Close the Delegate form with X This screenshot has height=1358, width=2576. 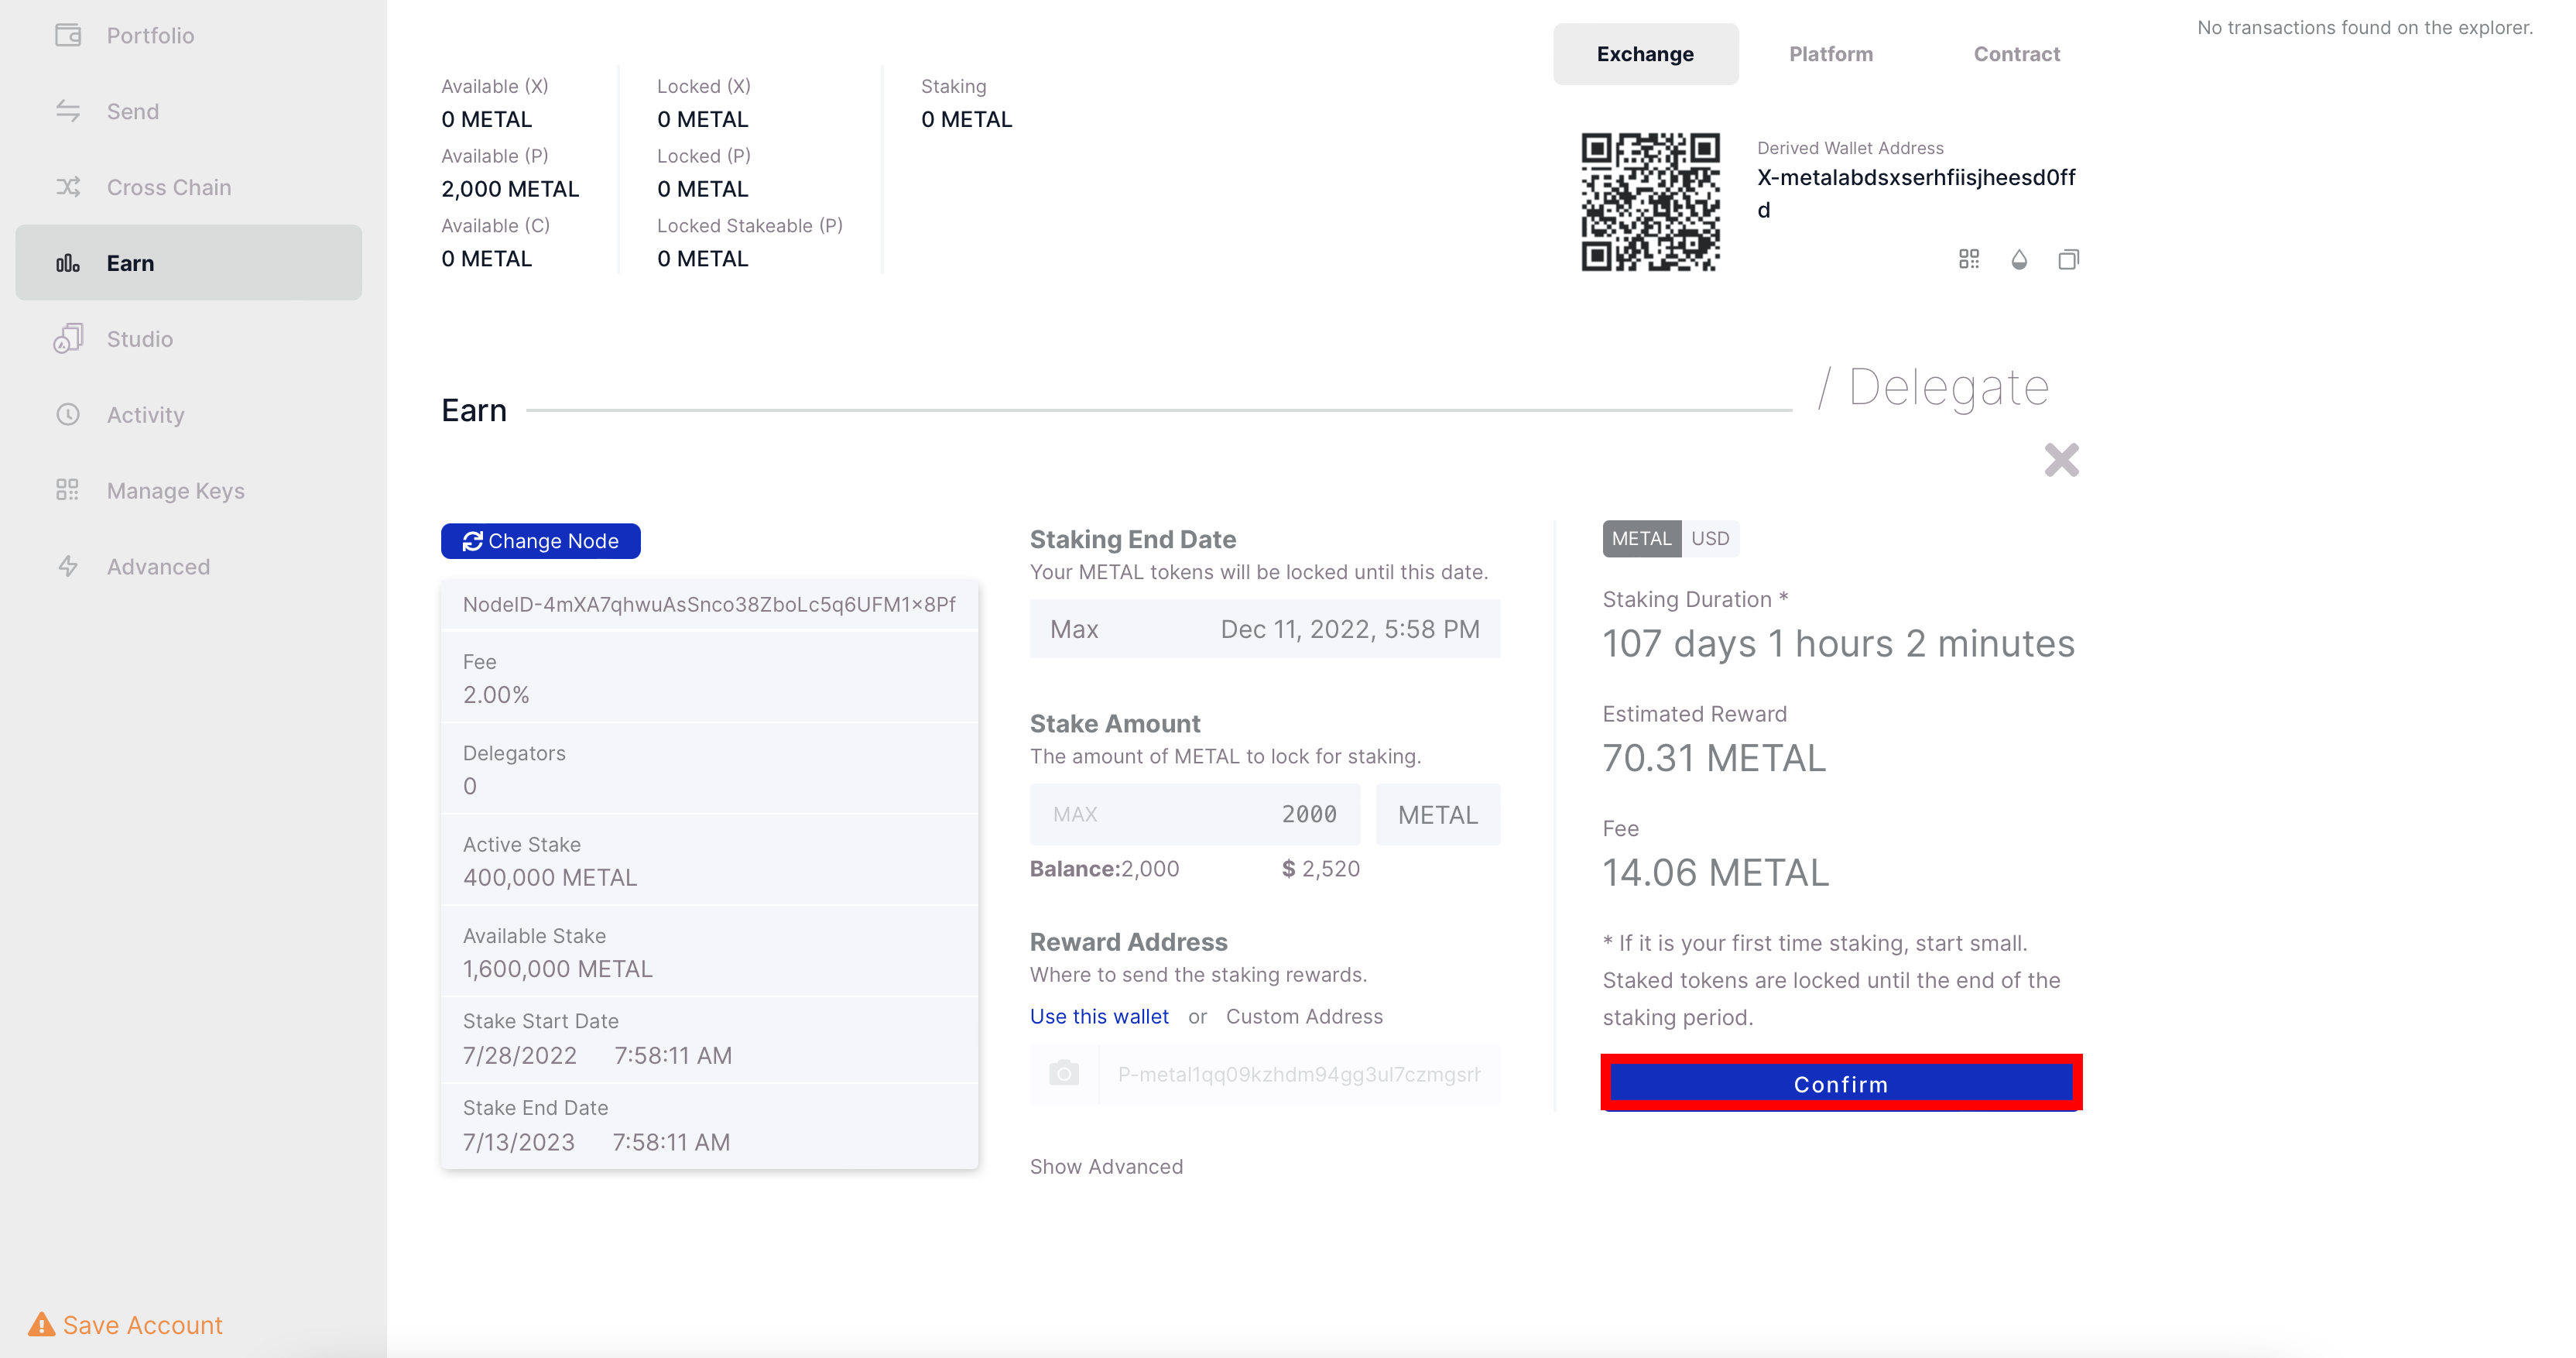point(2061,460)
